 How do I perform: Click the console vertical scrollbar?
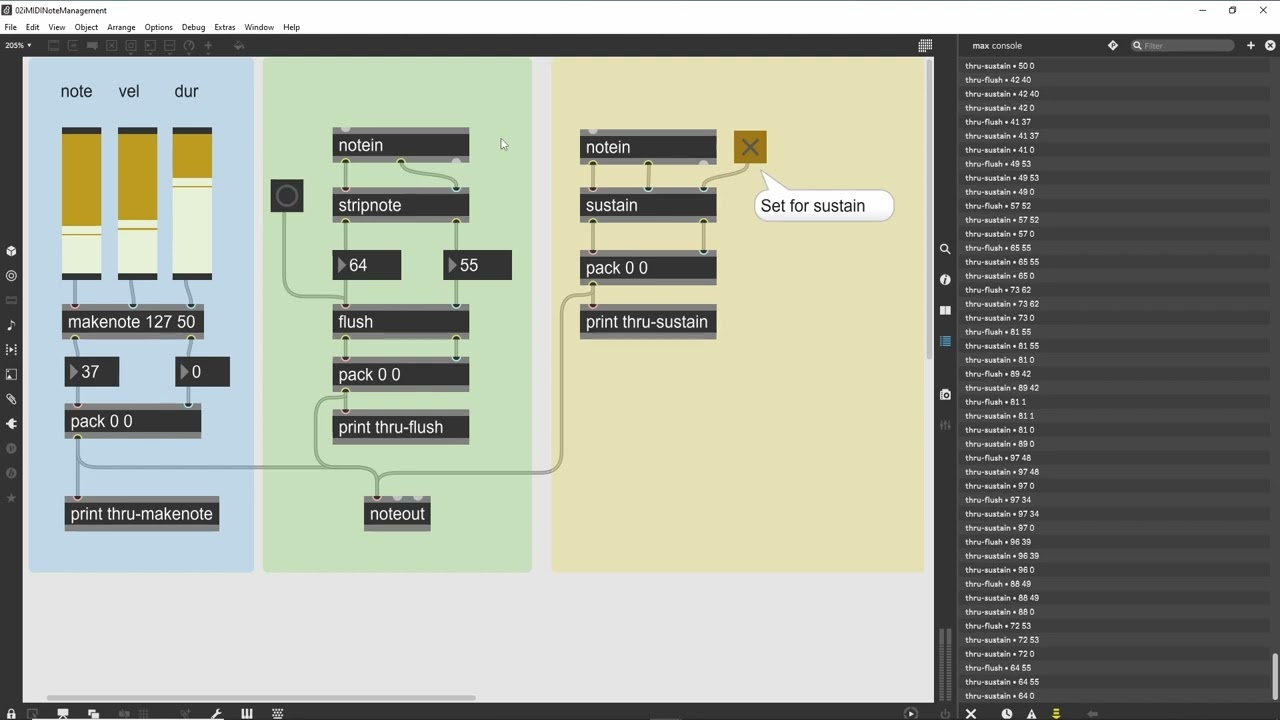[1275, 678]
